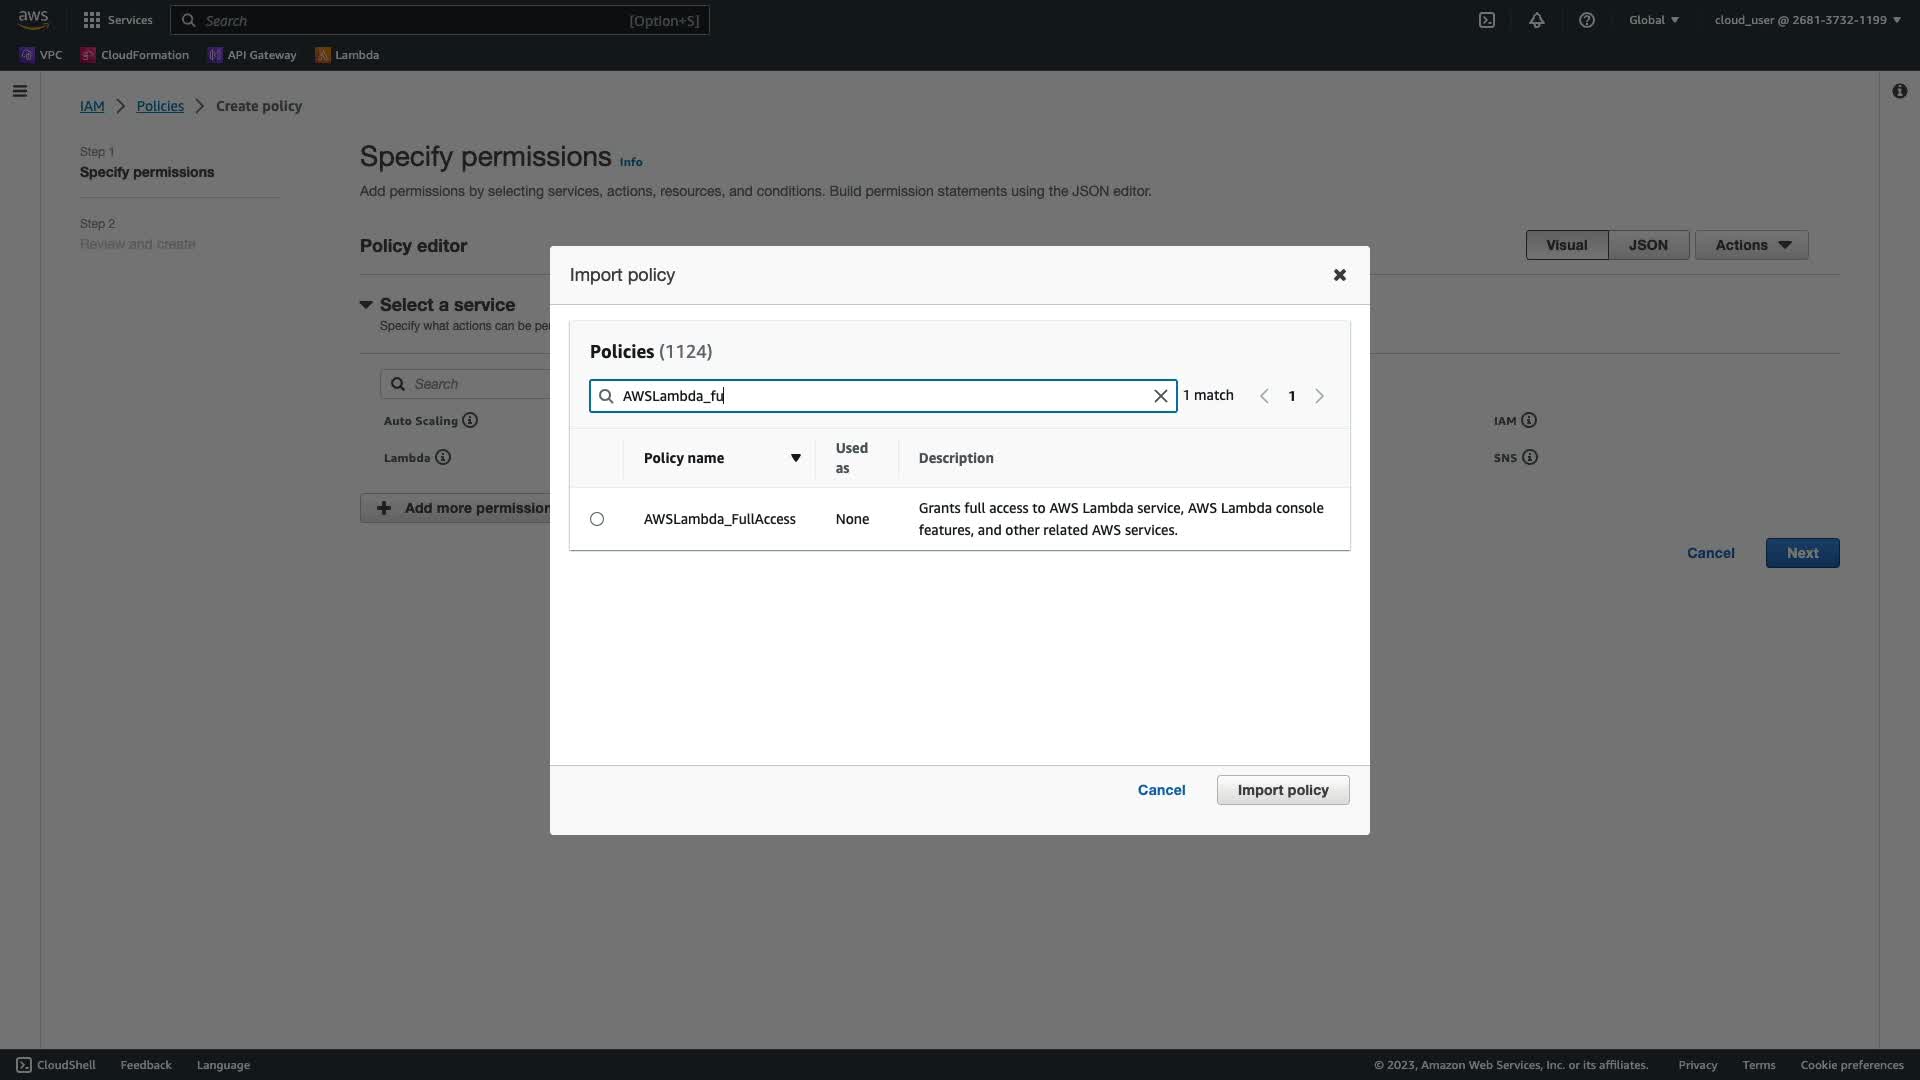Click the Lambda info icon

coord(443,457)
